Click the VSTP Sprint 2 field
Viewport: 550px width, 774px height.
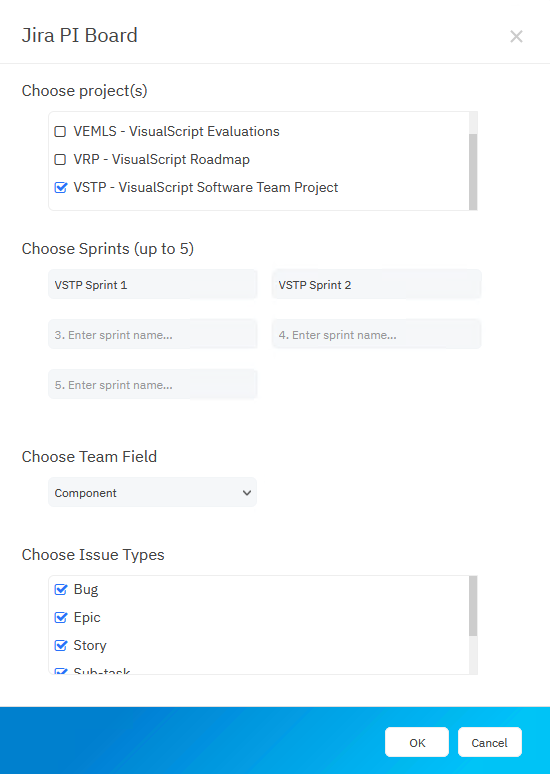[376, 284]
